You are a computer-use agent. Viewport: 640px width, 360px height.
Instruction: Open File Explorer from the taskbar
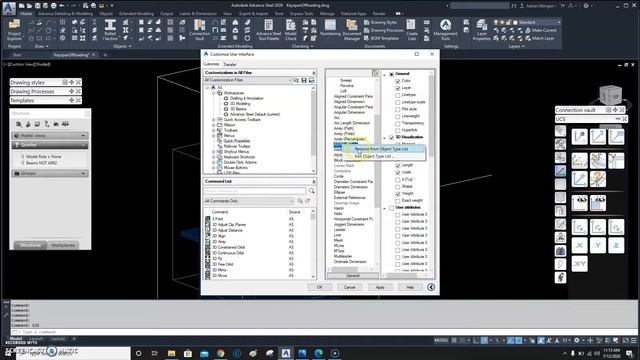[171, 353]
